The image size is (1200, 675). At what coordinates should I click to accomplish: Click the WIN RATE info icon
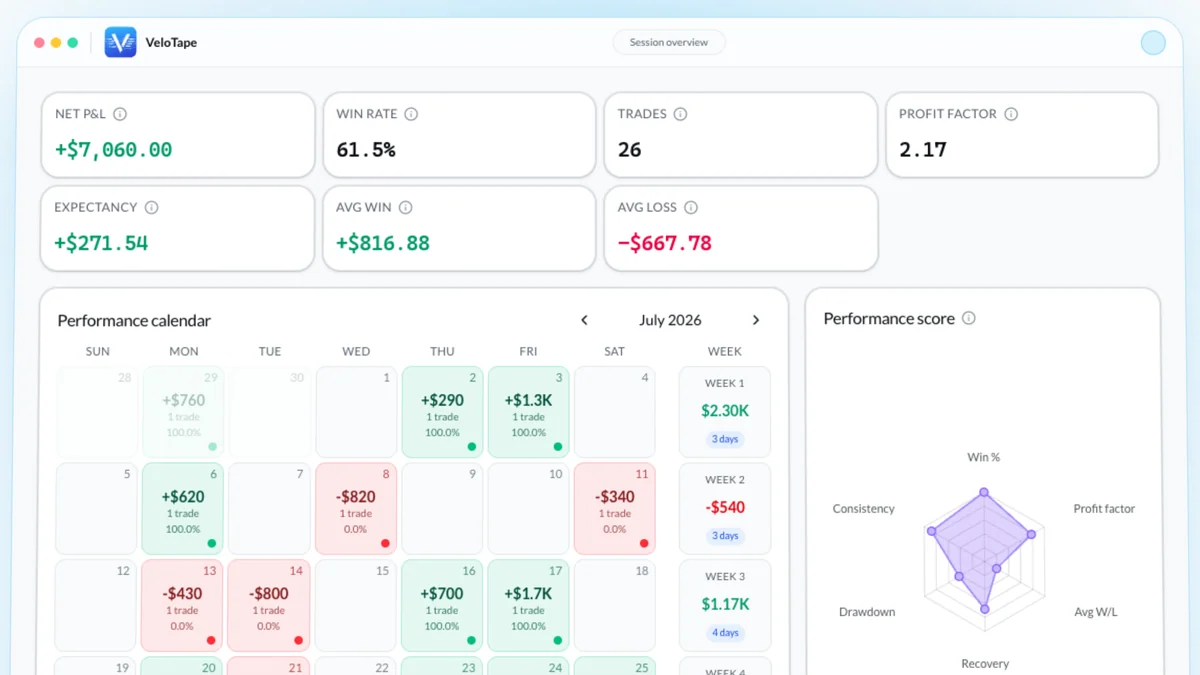coord(411,114)
